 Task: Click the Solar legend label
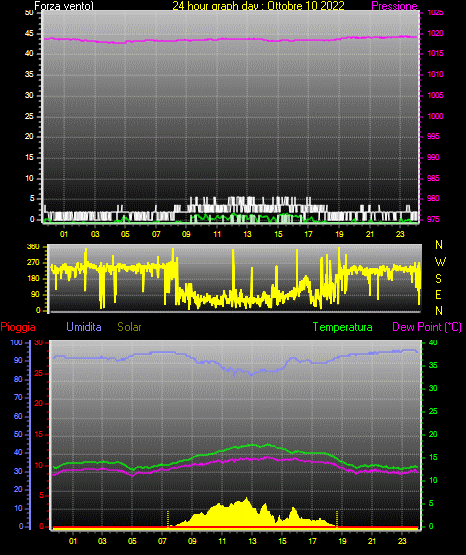[x=129, y=327]
